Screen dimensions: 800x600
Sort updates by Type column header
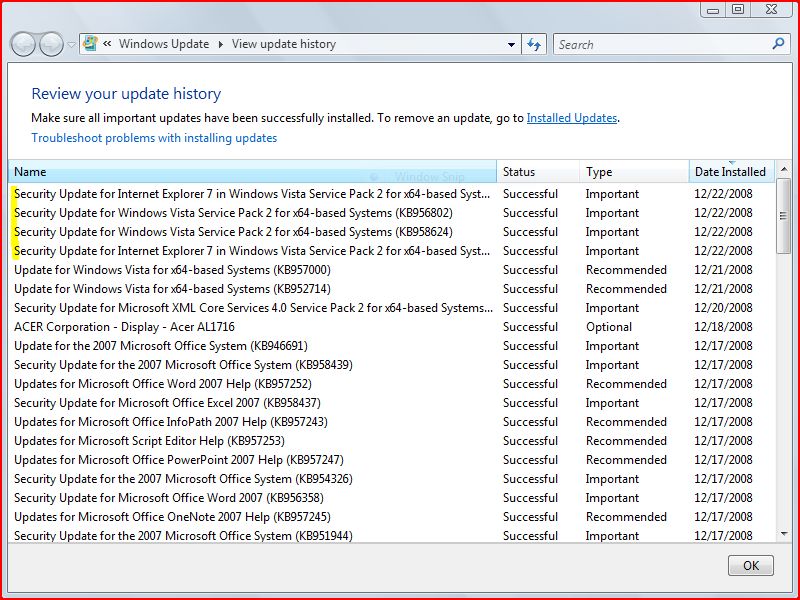tap(634, 171)
